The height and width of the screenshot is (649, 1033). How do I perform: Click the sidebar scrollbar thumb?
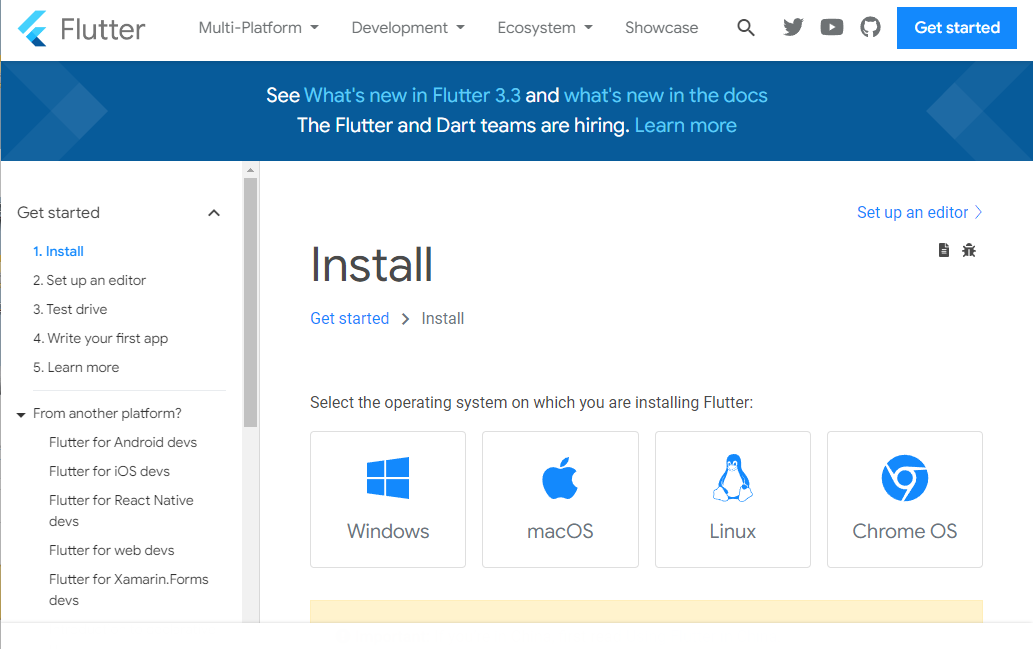click(250, 302)
